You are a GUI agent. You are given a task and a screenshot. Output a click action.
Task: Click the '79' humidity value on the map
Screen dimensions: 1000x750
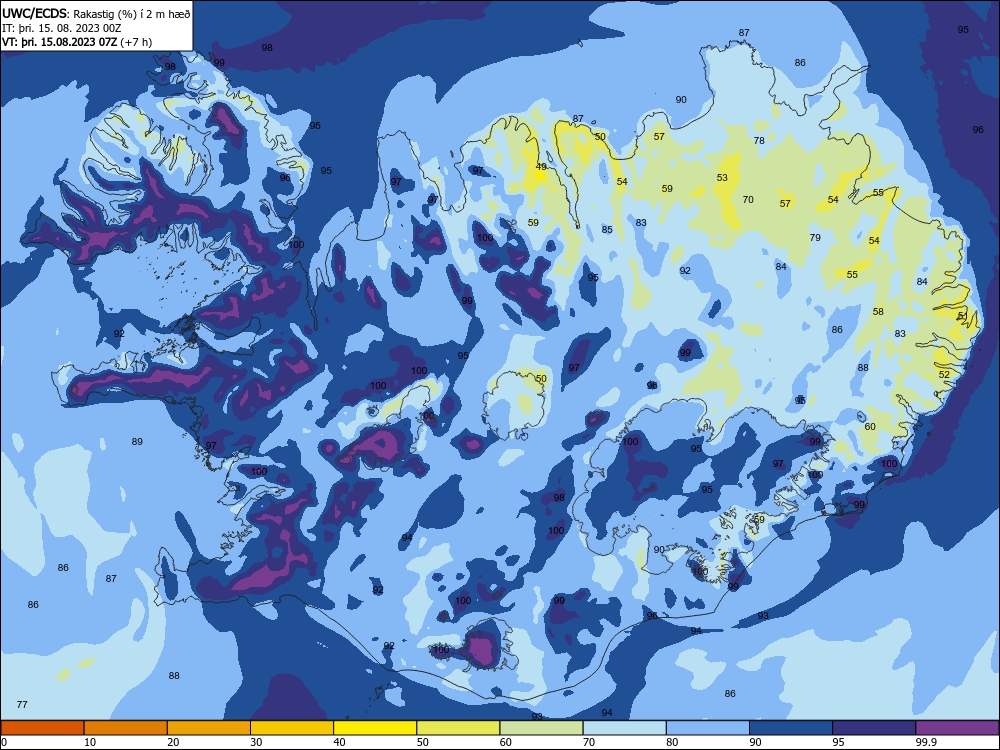[x=815, y=237]
